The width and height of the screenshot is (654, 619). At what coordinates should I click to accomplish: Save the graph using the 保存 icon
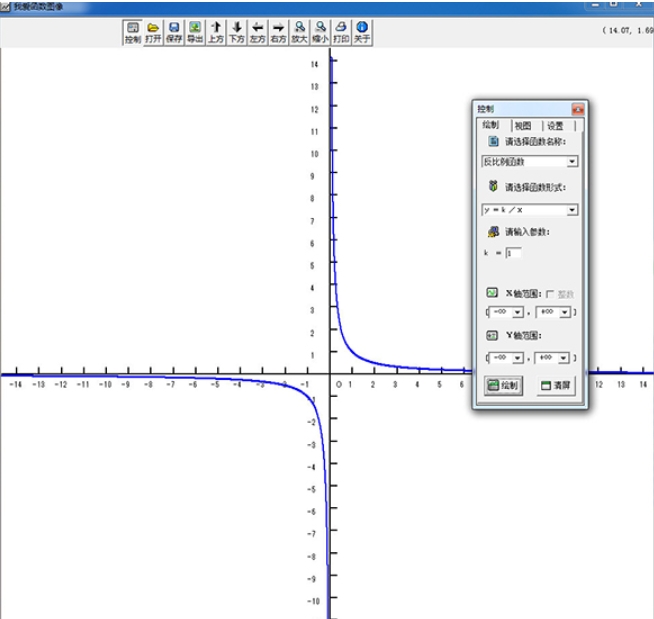[174, 33]
